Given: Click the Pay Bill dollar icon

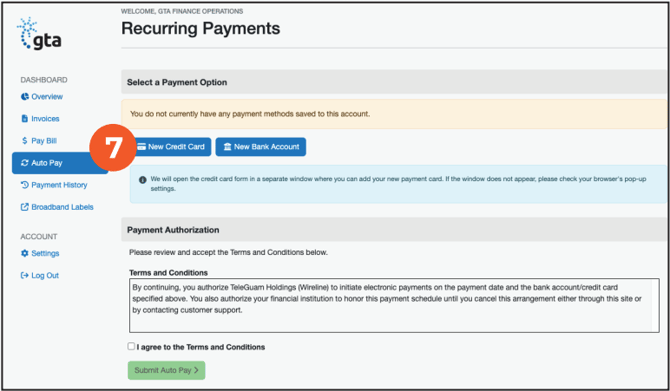Looking at the screenshot, I should click(x=25, y=141).
